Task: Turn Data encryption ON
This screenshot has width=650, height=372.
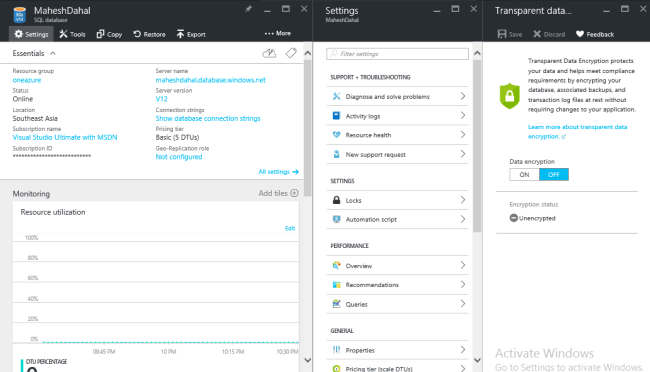Action: point(524,175)
